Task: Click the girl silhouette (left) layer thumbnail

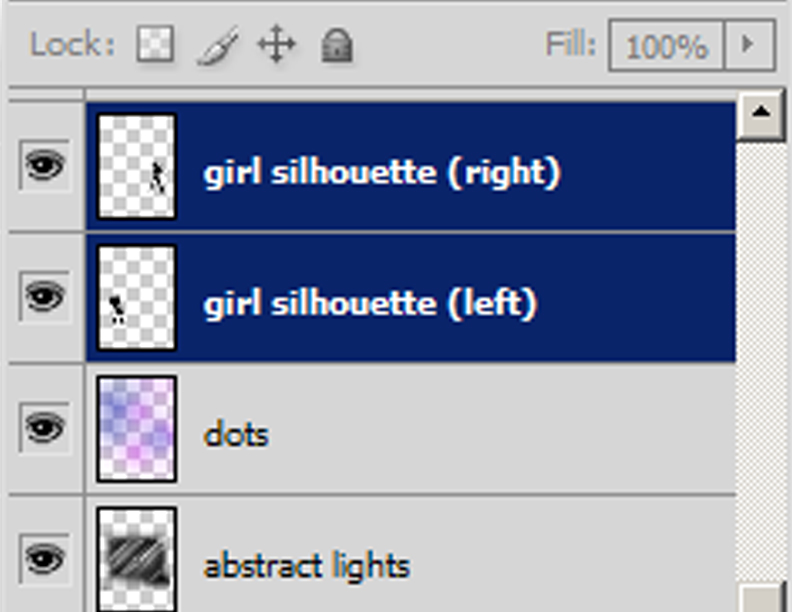Action: click(137, 298)
